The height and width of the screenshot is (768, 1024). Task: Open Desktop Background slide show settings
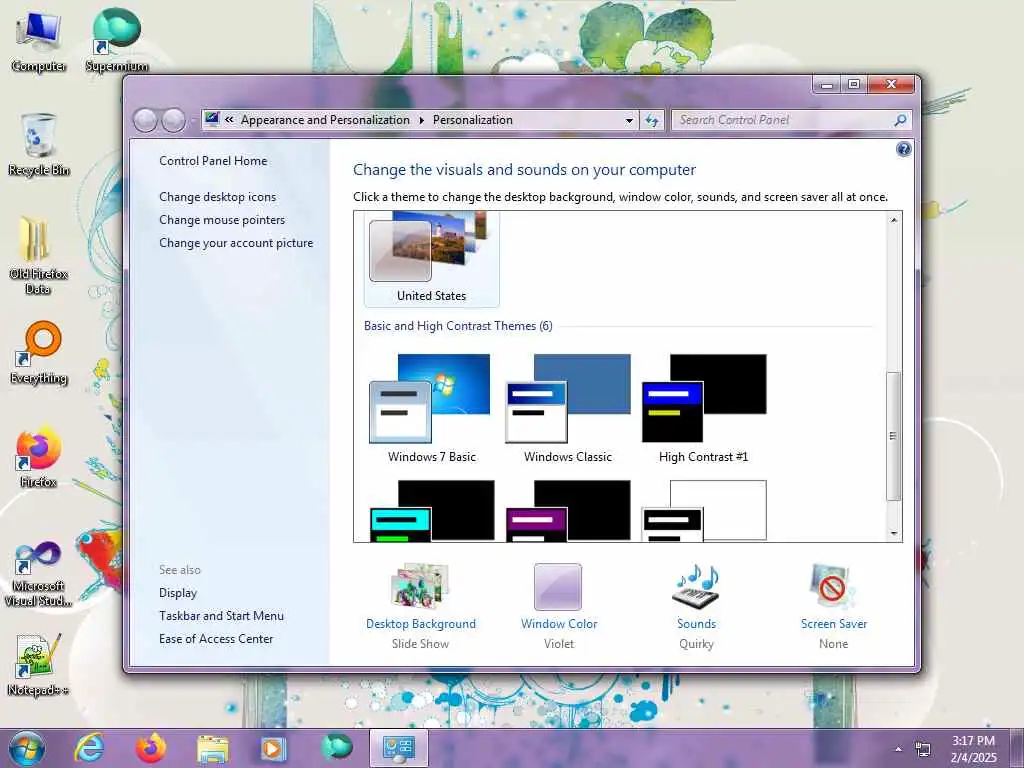tap(421, 606)
